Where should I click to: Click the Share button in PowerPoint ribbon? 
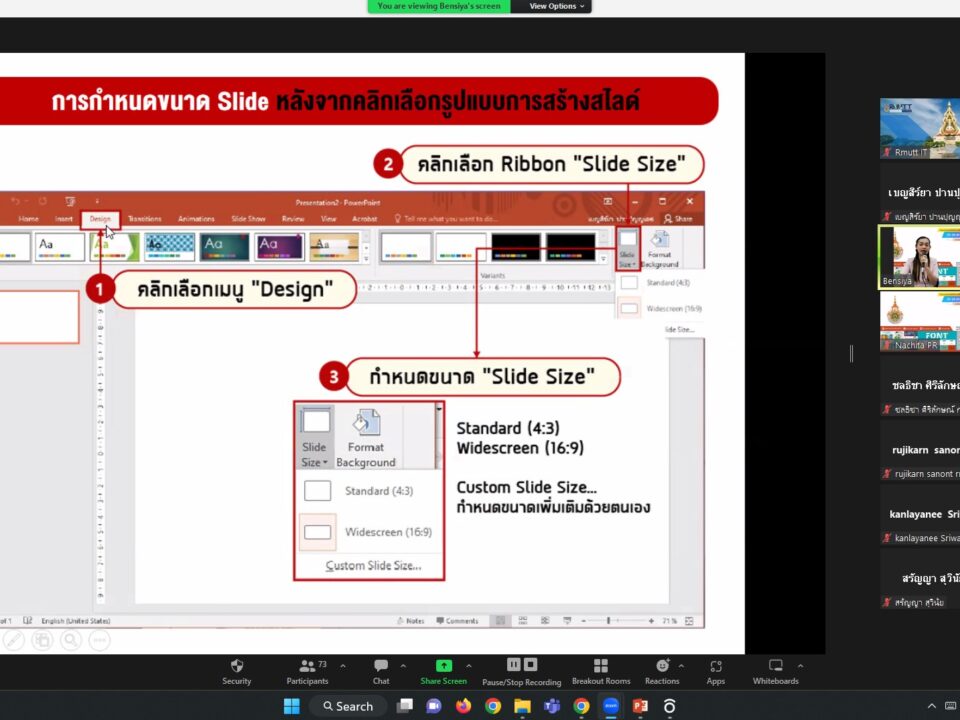click(x=678, y=219)
